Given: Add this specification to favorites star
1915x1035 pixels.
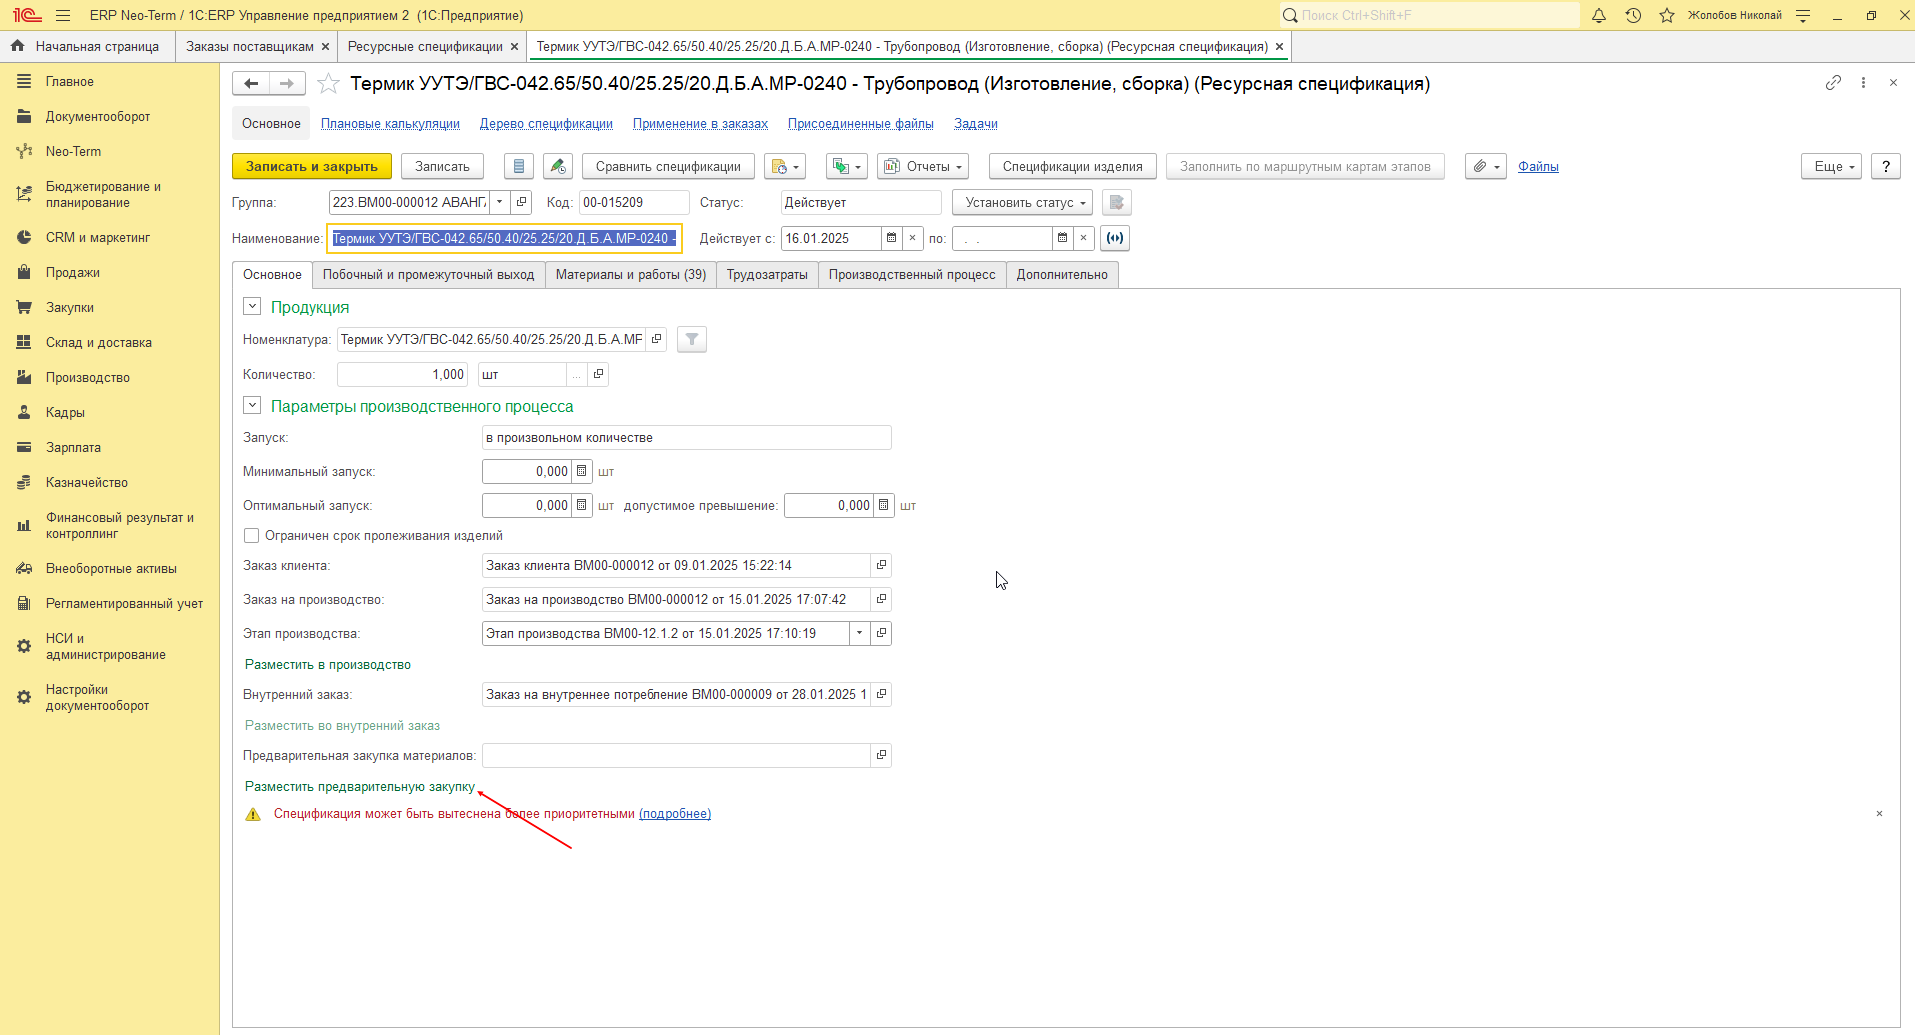Looking at the screenshot, I should tap(328, 84).
